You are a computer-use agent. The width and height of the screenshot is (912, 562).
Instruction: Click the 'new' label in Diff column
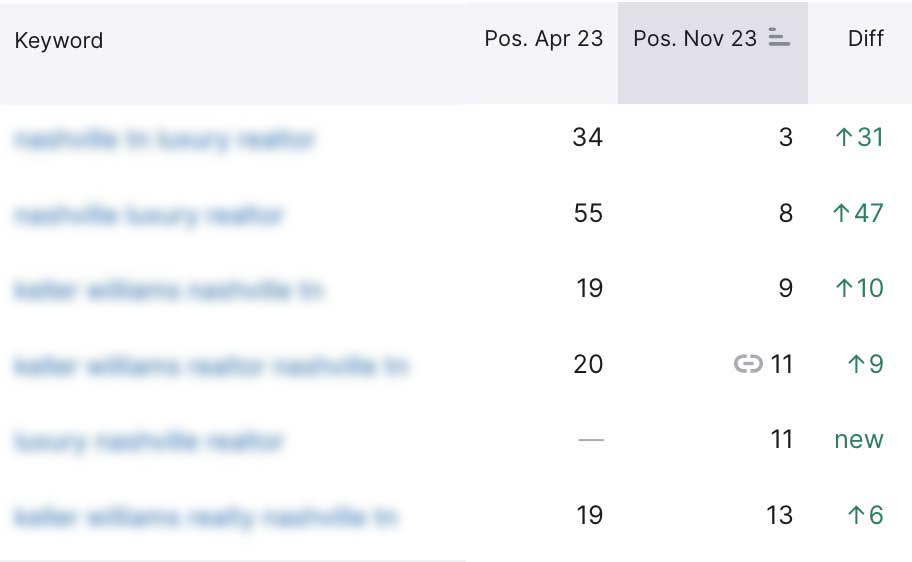coord(859,440)
